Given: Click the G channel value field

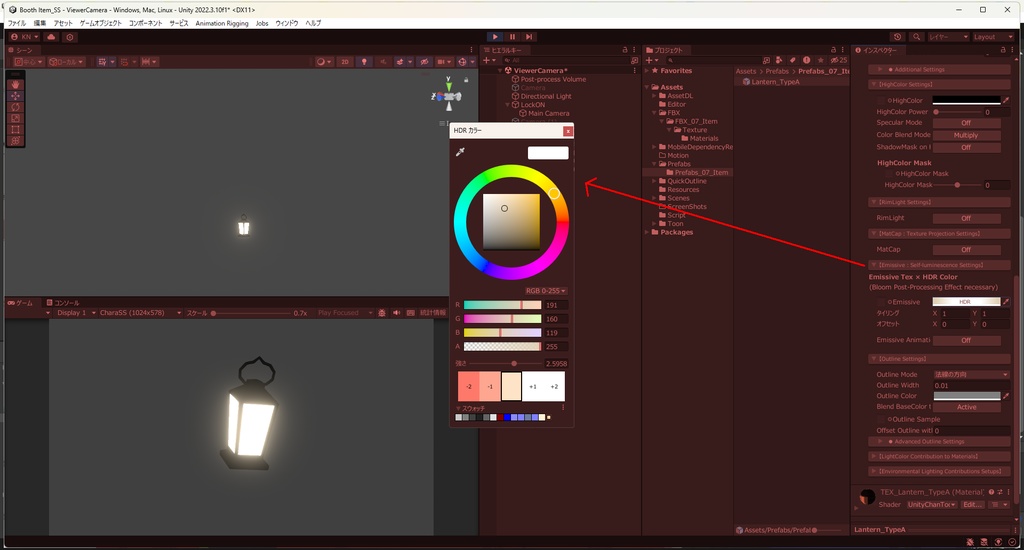Looking at the screenshot, I should [x=556, y=319].
